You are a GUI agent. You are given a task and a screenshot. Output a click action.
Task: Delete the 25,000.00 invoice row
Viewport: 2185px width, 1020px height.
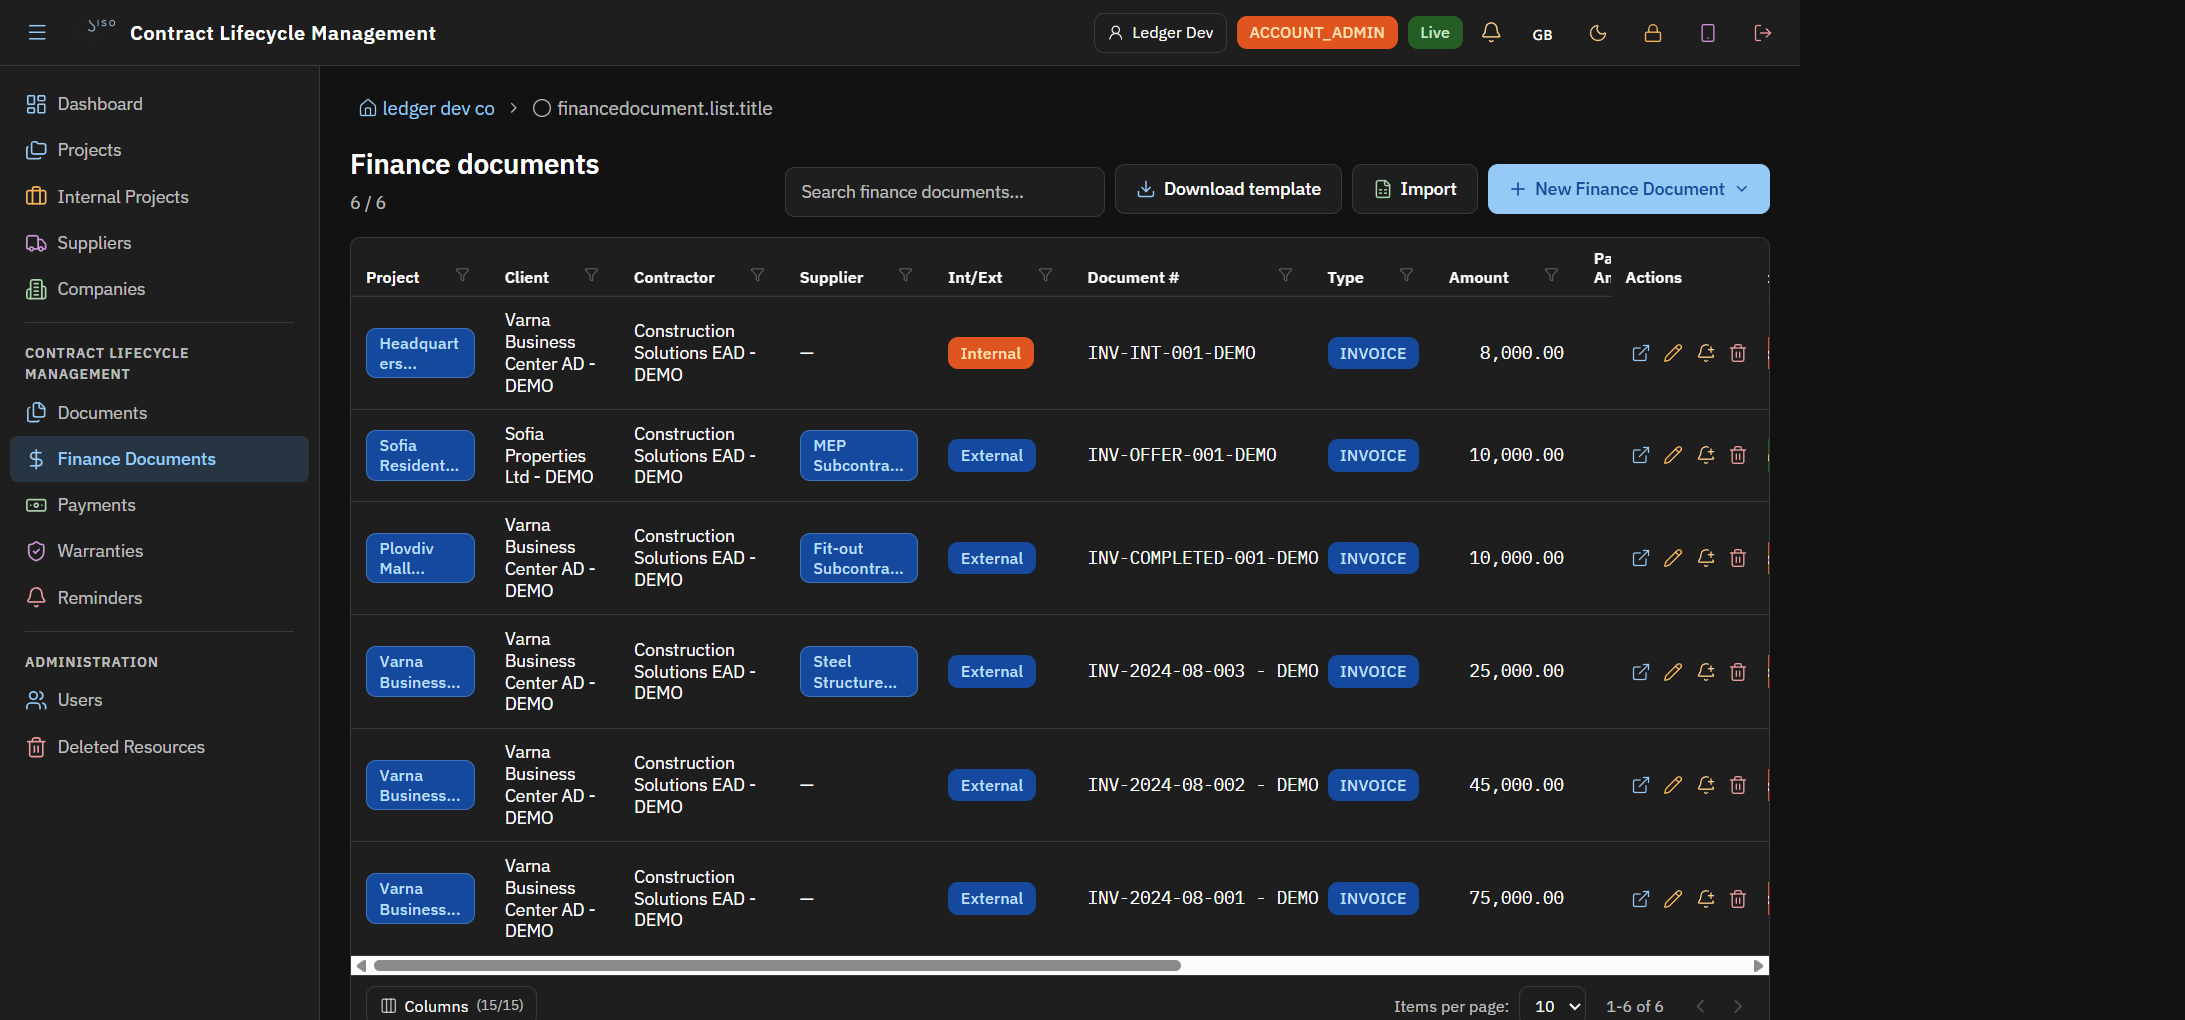(1738, 672)
